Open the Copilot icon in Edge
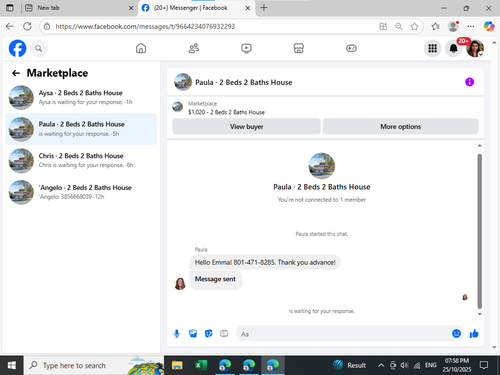 pyautogui.click(x=489, y=26)
